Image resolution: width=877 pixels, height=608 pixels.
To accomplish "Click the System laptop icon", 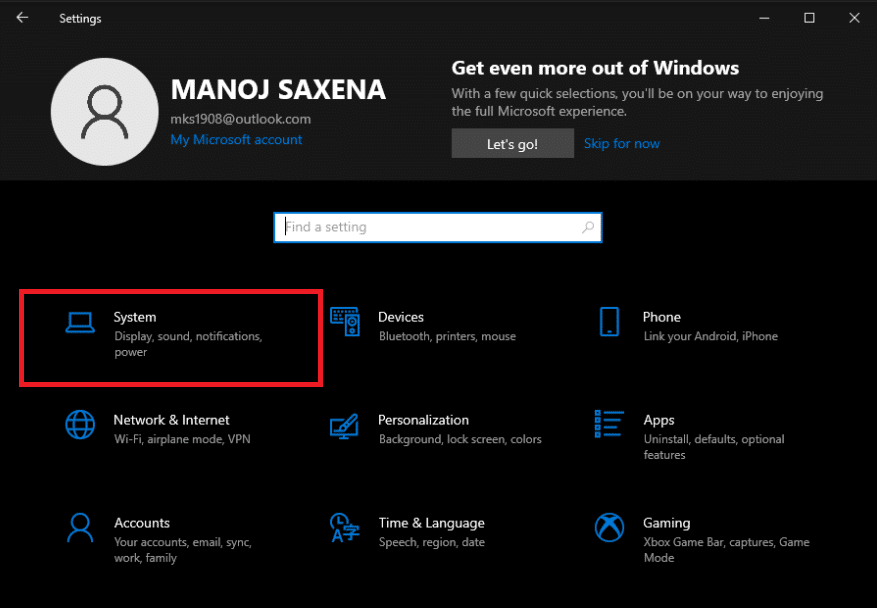I will click(x=80, y=321).
